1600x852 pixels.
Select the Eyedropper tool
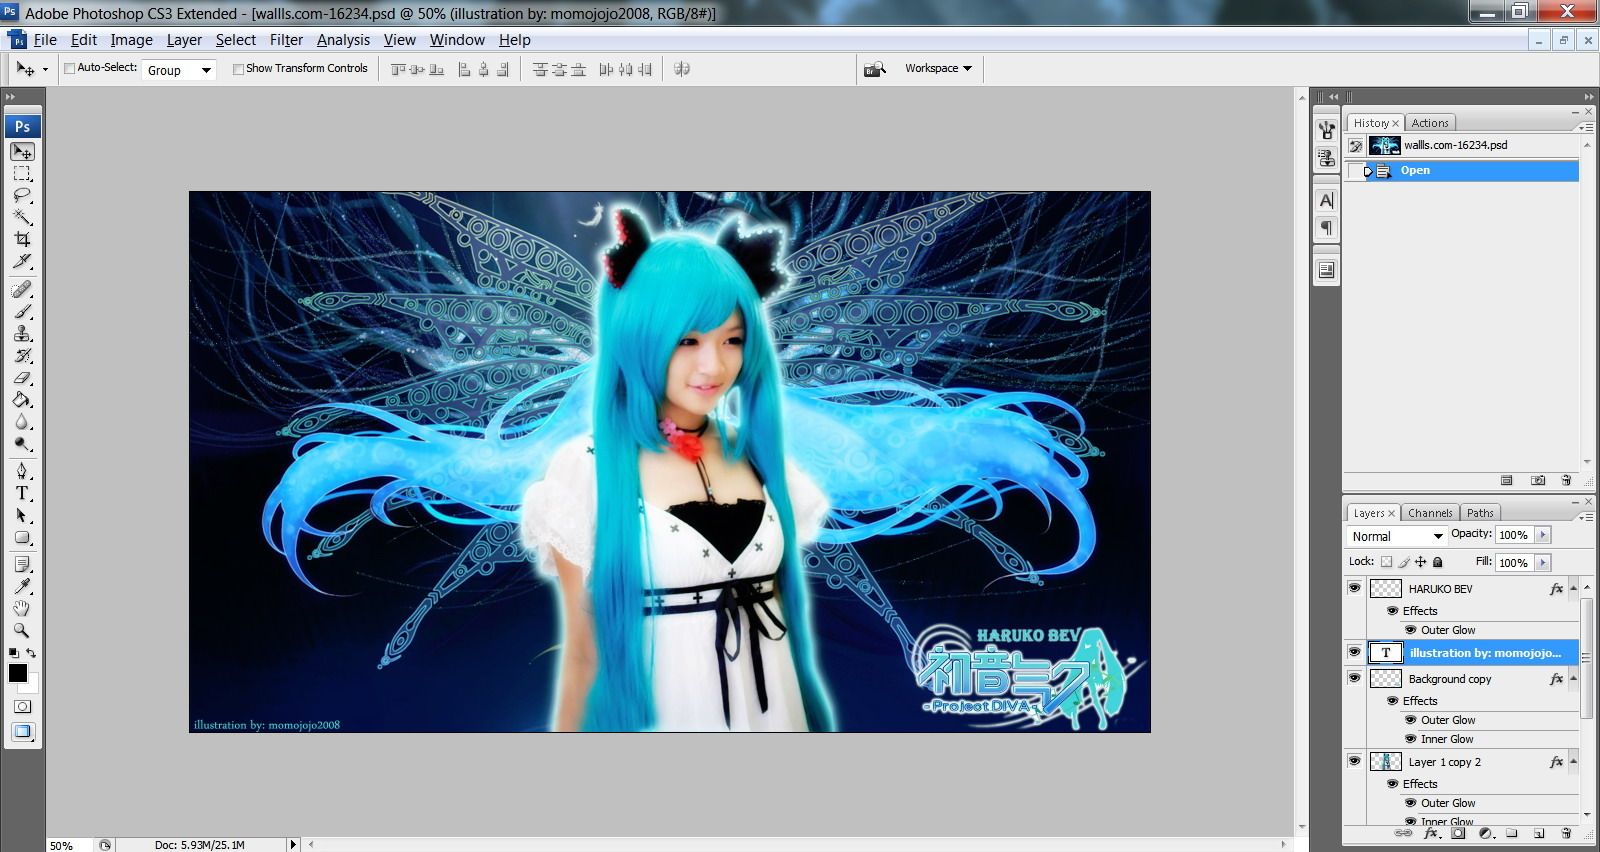pos(22,587)
